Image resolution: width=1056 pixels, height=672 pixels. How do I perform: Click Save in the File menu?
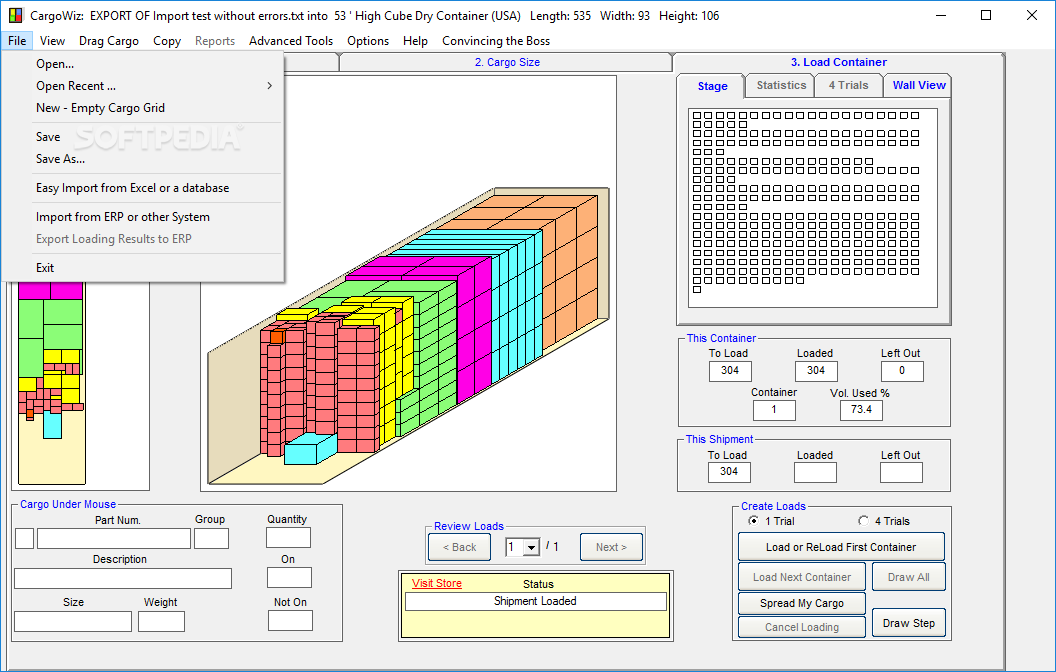pyautogui.click(x=48, y=137)
